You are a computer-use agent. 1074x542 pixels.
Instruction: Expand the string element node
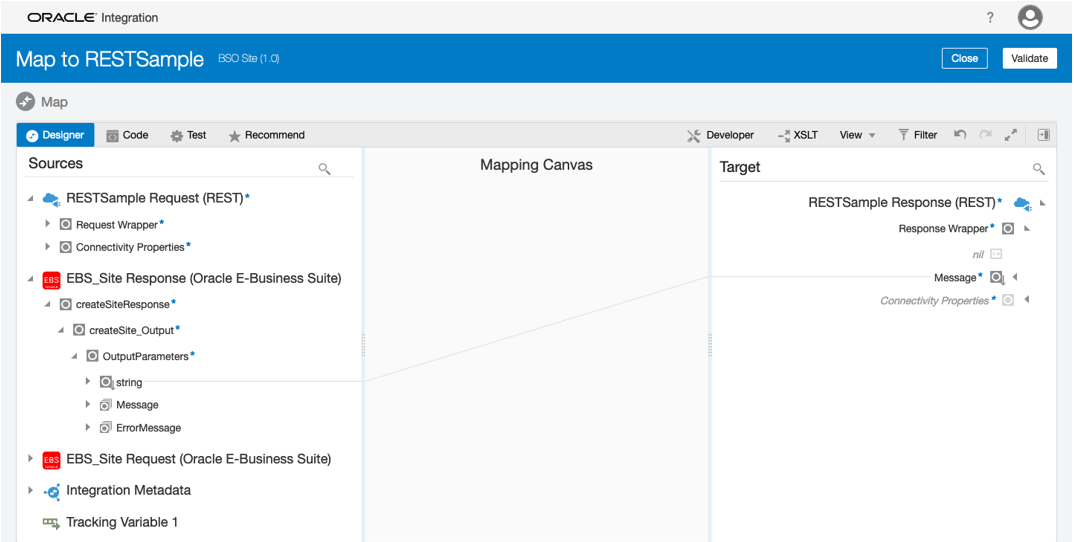point(88,381)
